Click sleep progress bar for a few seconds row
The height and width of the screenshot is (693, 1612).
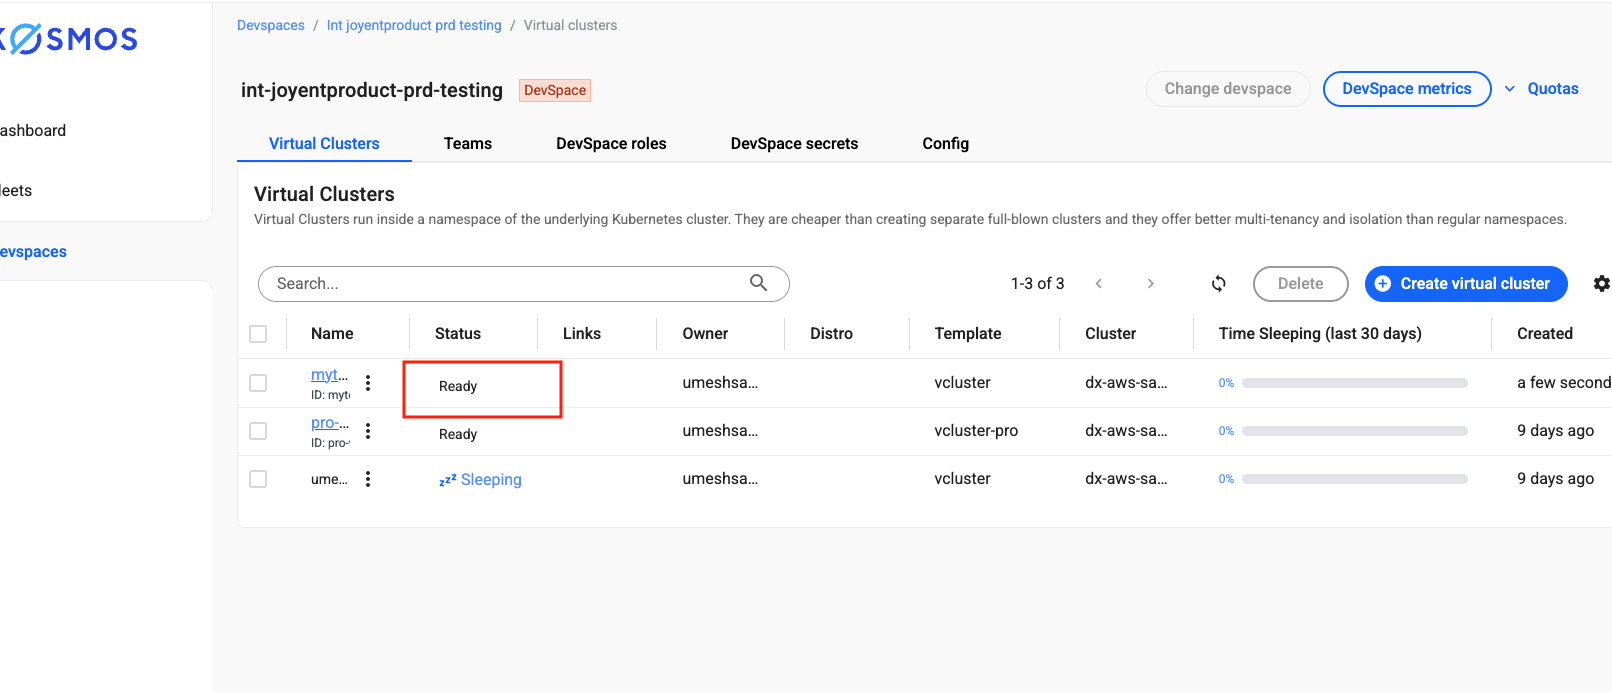[x=1355, y=383]
